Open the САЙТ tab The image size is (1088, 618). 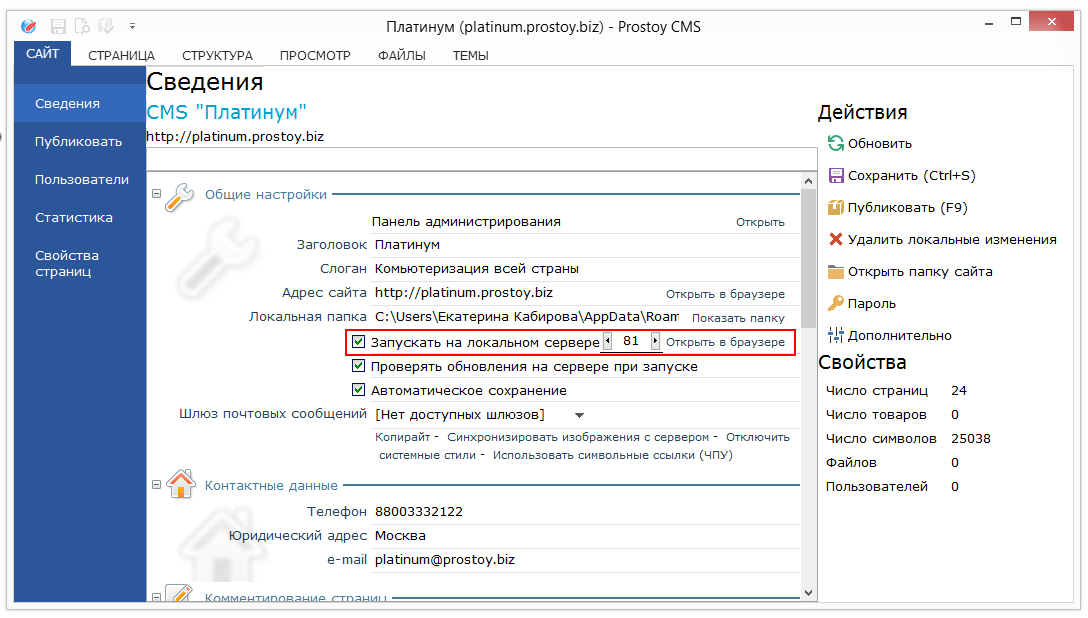click(42, 53)
